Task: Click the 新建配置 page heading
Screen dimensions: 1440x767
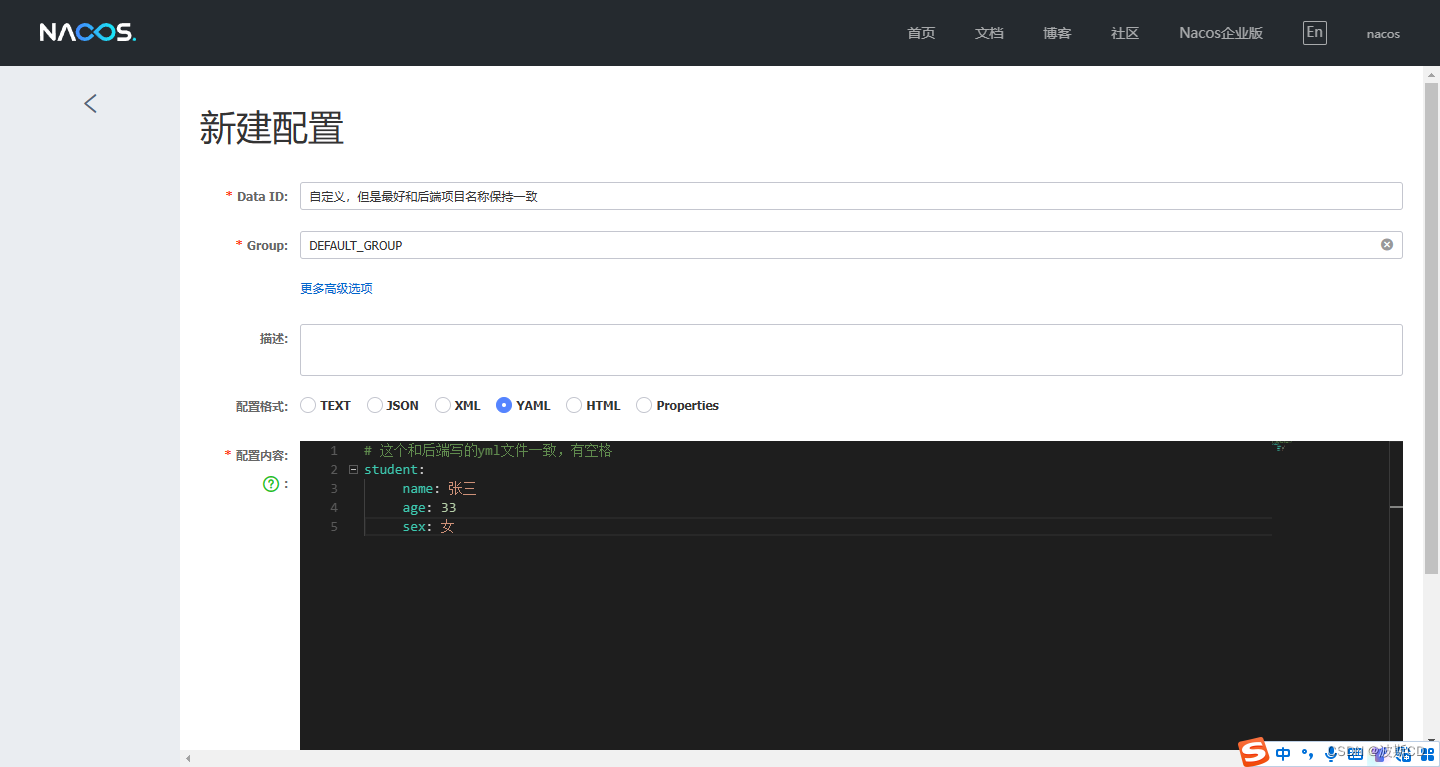Action: coord(272,128)
